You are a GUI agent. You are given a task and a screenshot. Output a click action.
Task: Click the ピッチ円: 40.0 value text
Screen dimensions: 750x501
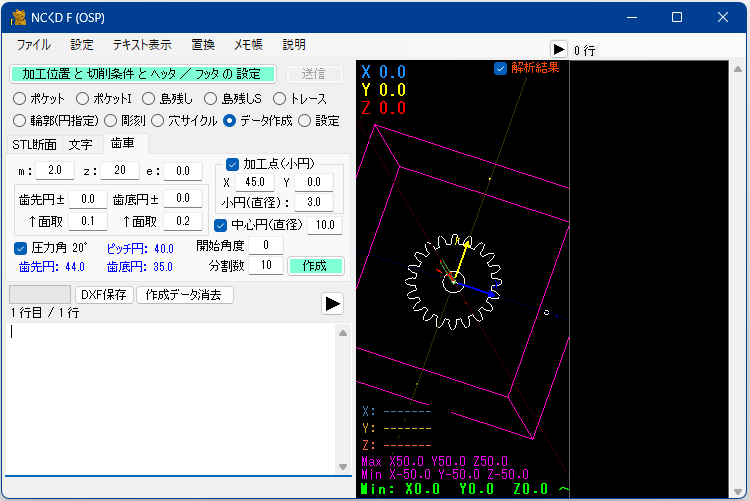[140, 249]
